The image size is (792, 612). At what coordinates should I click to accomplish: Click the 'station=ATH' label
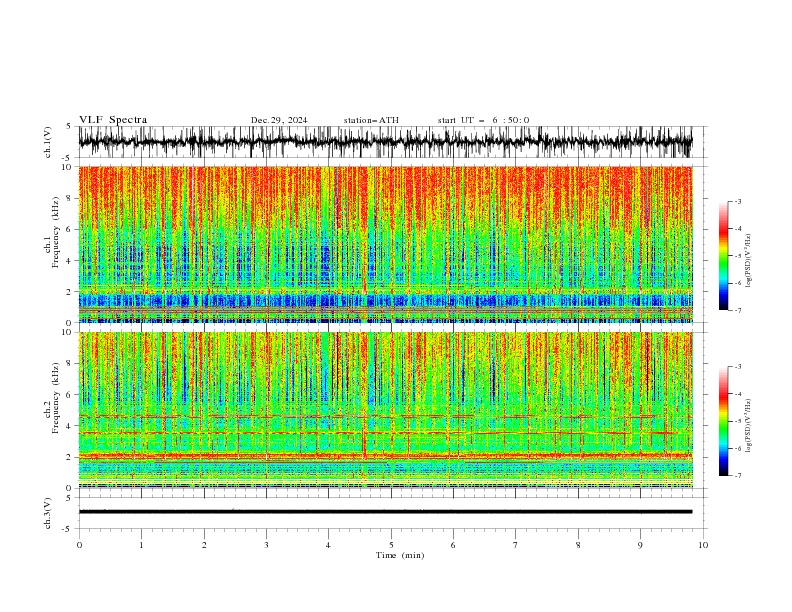371,120
